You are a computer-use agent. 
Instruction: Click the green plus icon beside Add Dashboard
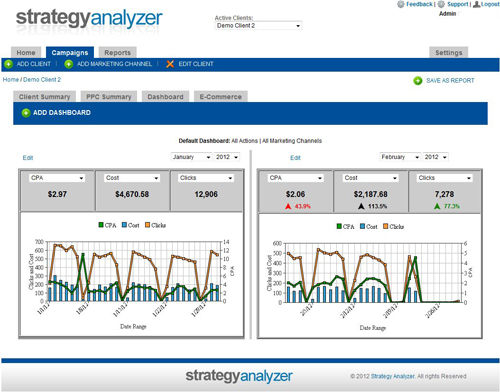coord(26,113)
